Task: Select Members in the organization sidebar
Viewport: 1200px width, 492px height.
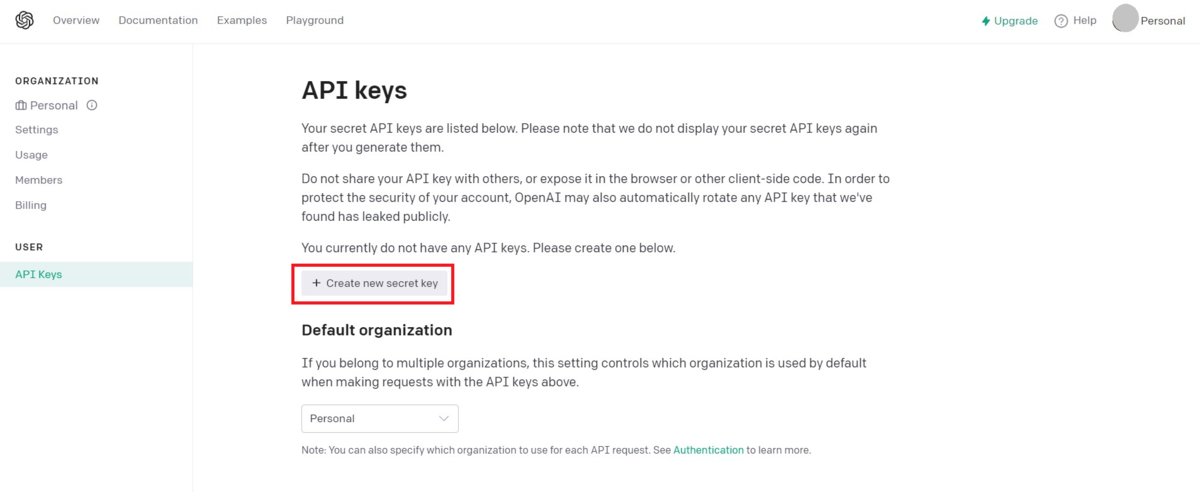Action: tap(39, 180)
